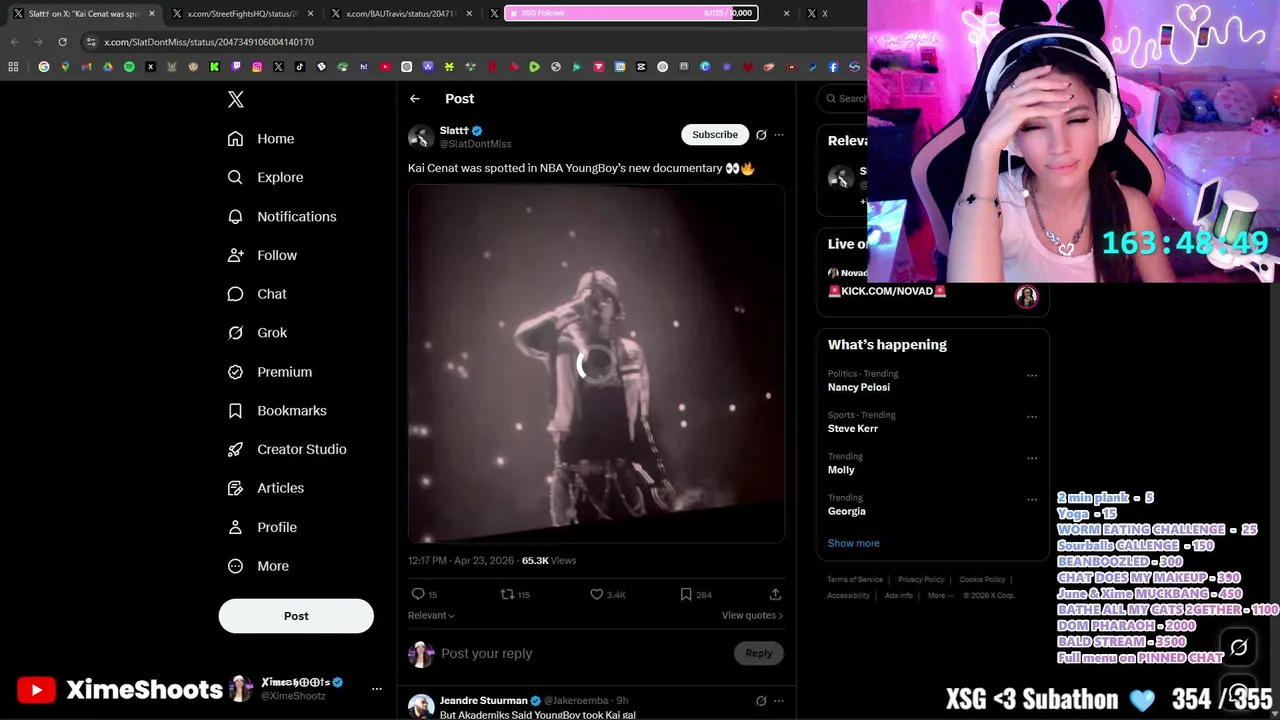Open Notifications in the X sidebar
The width and height of the screenshot is (1280, 720).
tap(282, 216)
